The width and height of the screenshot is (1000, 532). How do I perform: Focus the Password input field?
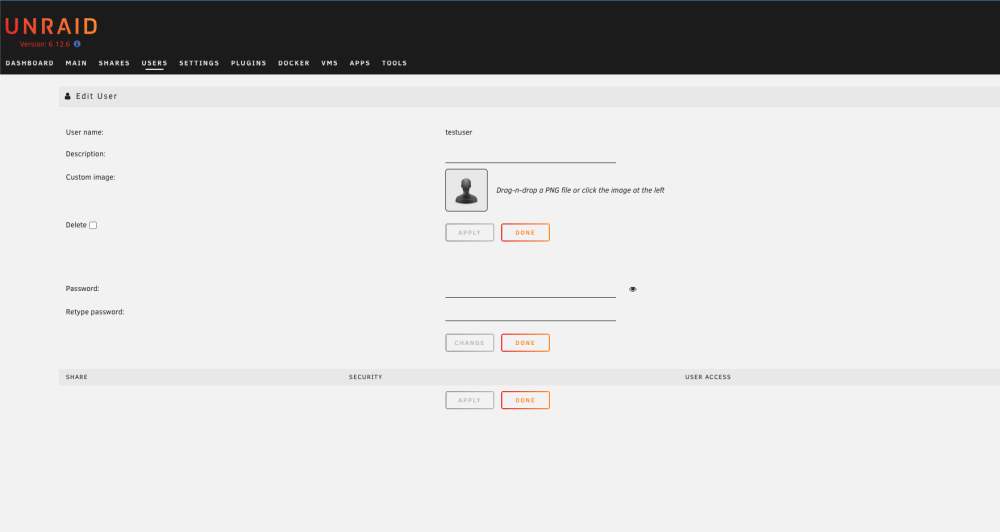pos(531,290)
